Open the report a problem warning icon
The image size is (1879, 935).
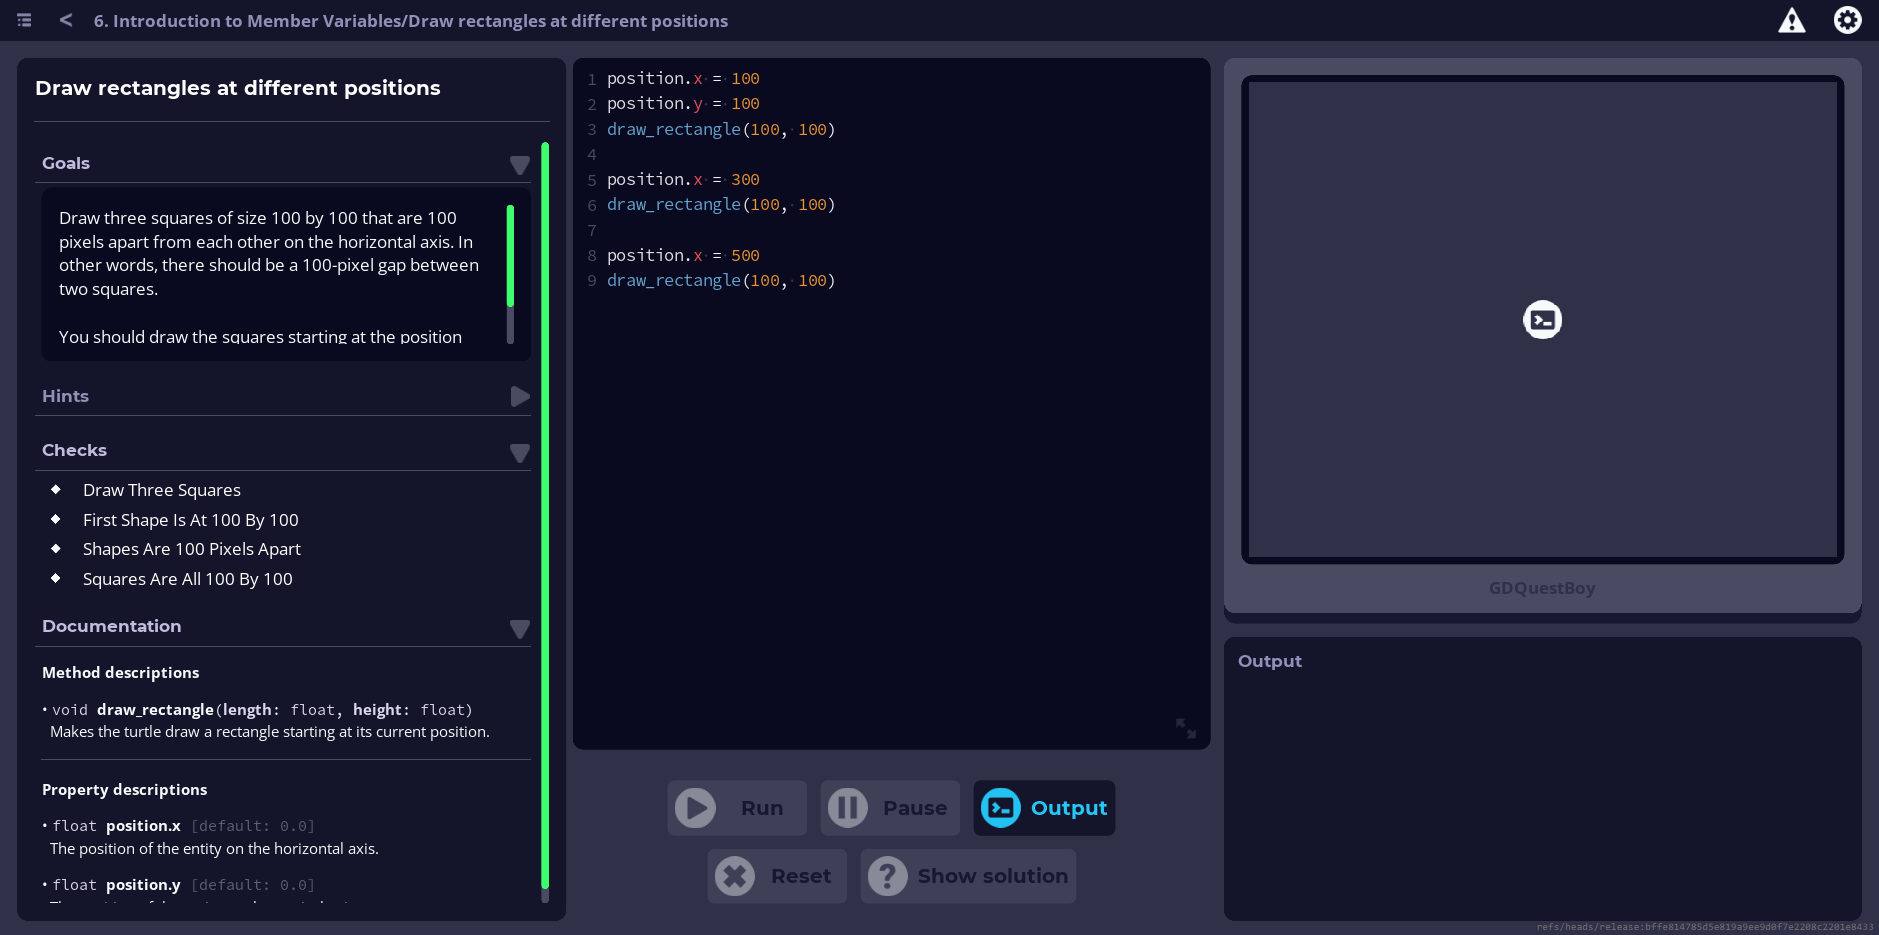1791,19
